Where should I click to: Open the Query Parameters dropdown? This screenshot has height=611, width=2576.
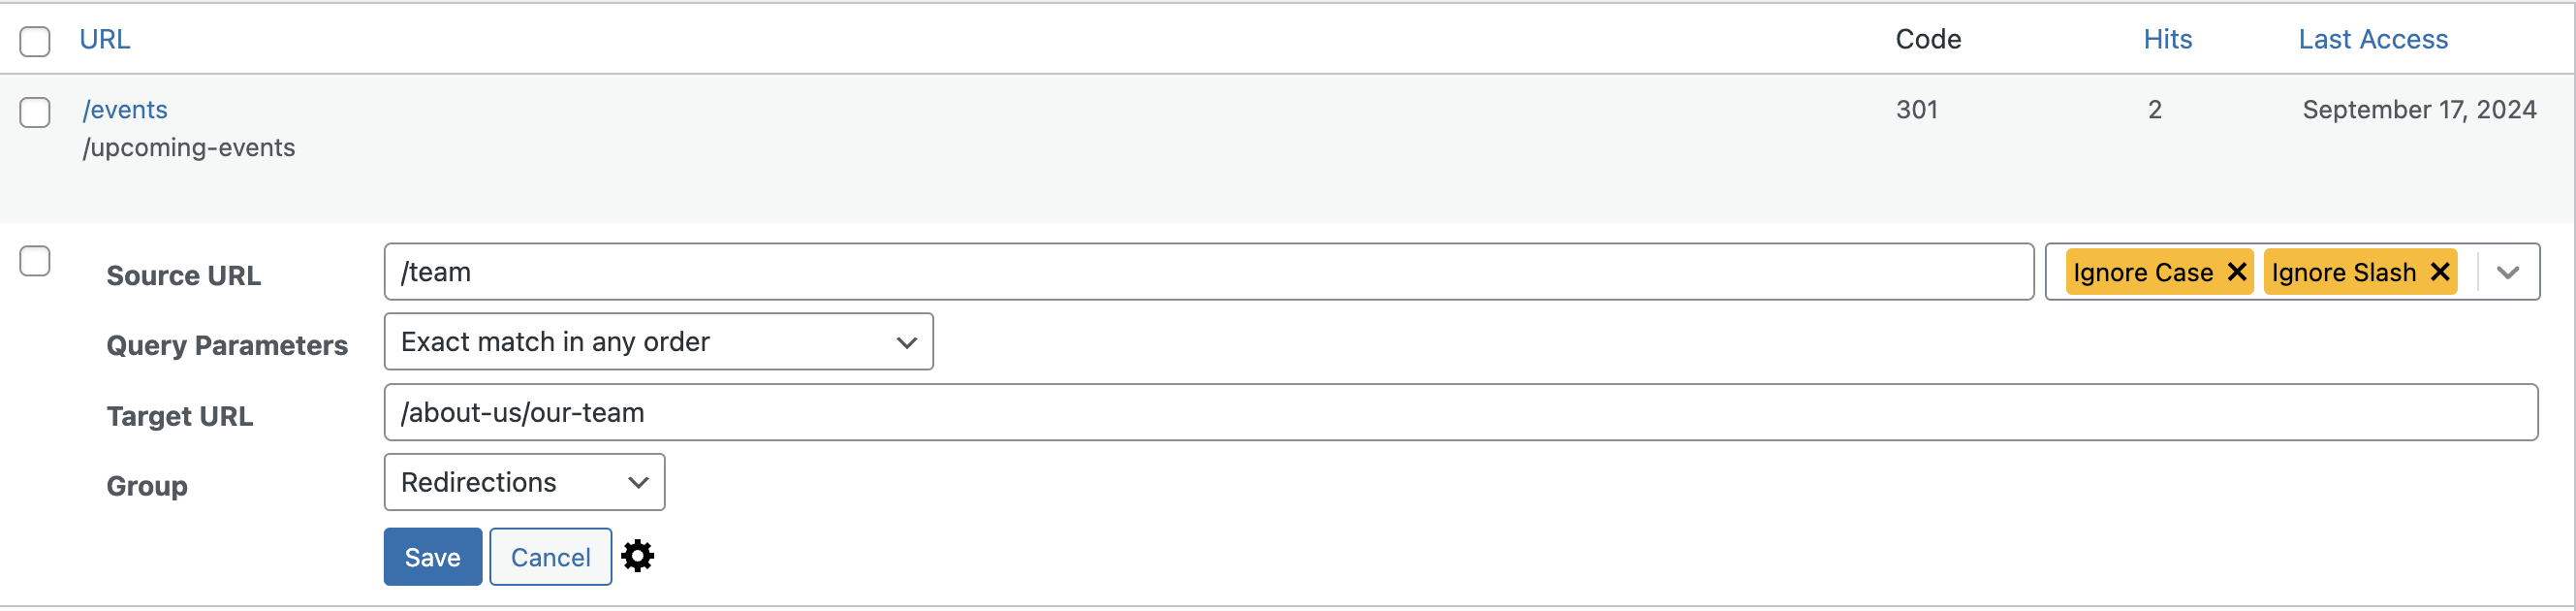pos(658,342)
